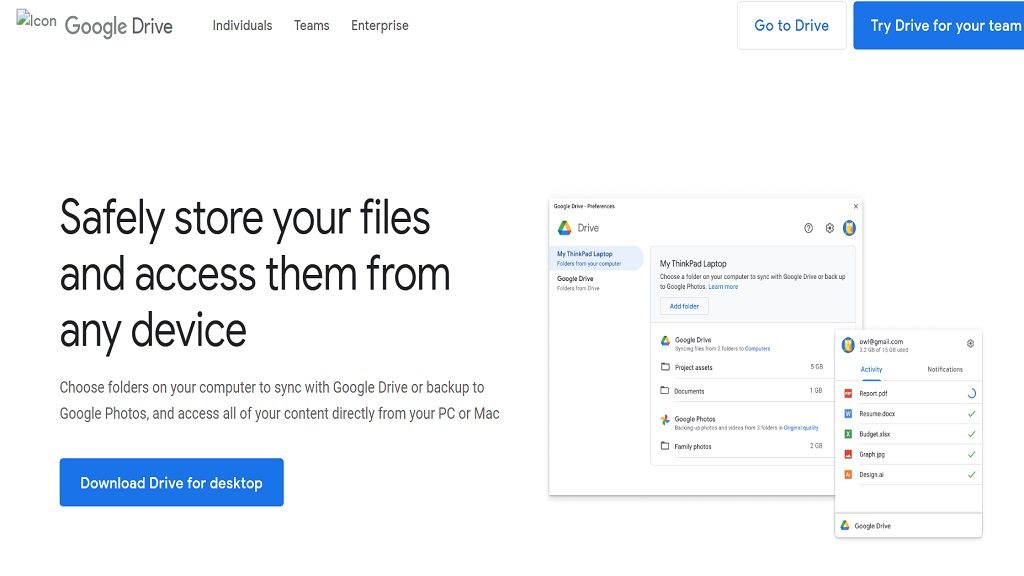Switch to the Activity tab
This screenshot has width=1024, height=576.
click(x=871, y=370)
